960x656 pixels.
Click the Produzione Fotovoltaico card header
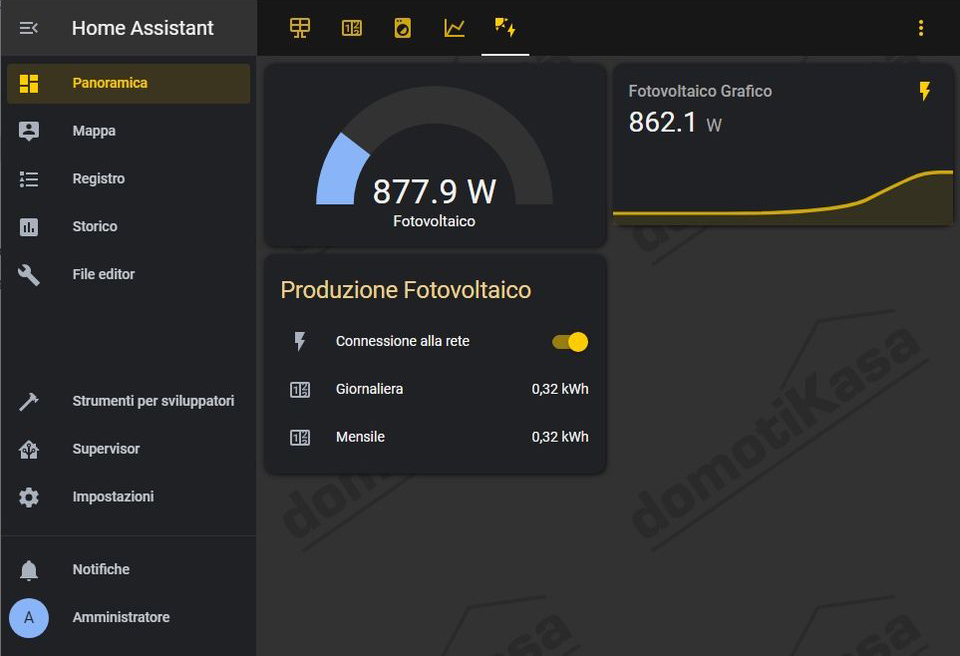click(405, 290)
